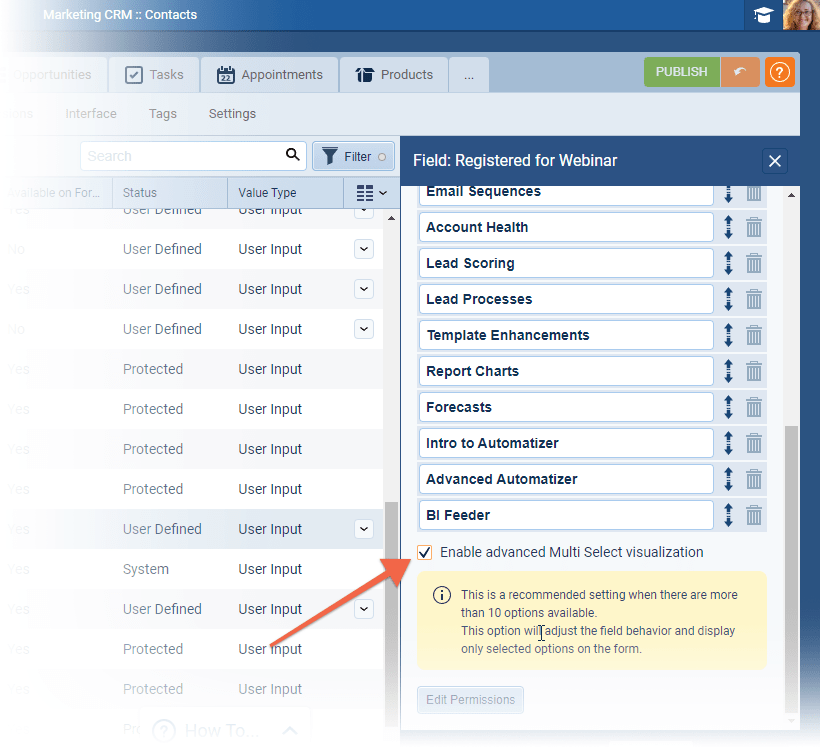Expand the dropdown on the highlighted User Defined row

pyautogui.click(x=364, y=529)
